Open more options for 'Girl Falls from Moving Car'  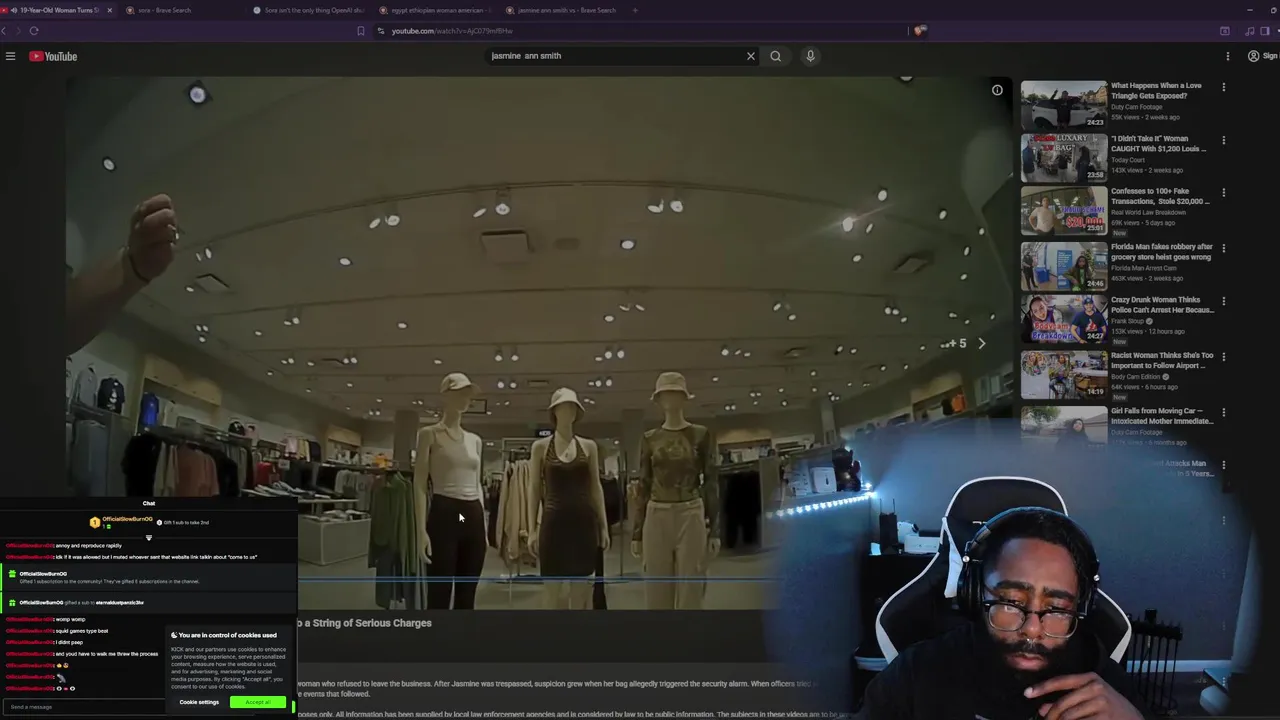[x=1224, y=412]
